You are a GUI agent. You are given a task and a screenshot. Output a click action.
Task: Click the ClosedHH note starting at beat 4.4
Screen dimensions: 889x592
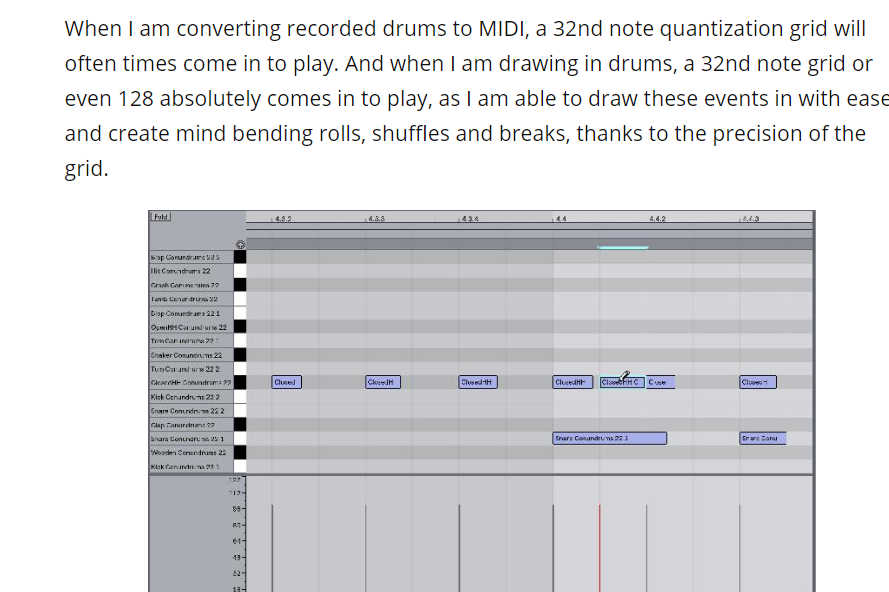(573, 382)
